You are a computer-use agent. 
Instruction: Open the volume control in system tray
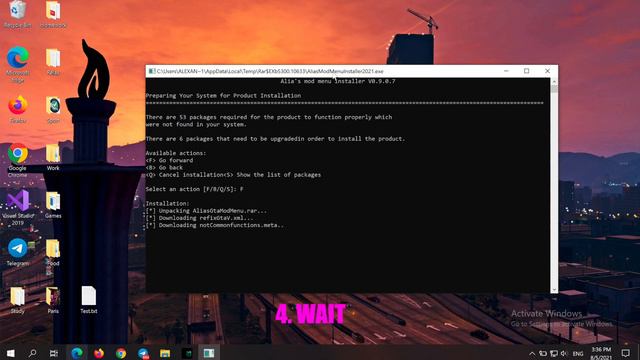pos(564,353)
